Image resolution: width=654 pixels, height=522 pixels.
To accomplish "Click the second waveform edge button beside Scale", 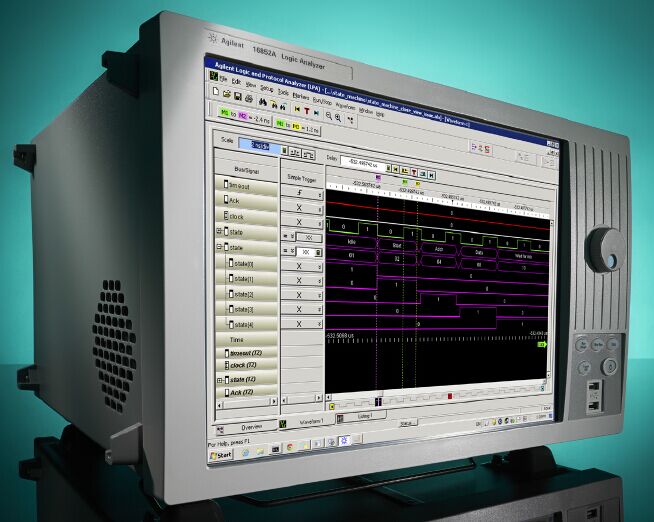I will tap(308, 155).
